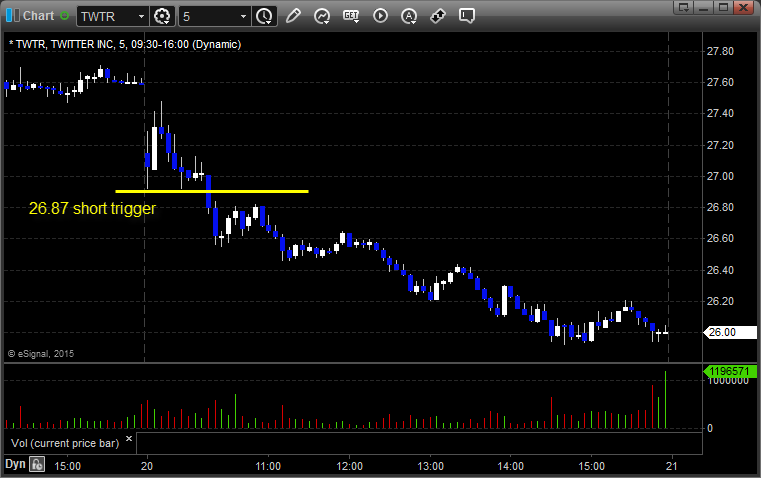761x478 pixels.
Task: Click the pencil drawing tool icon
Action: pos(293,16)
